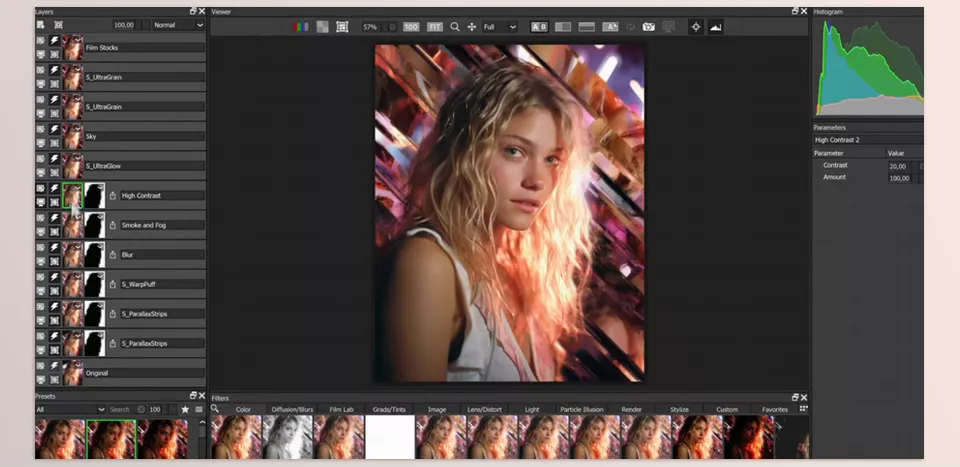Screen dimensions: 960x467
Task: Select the Lens/Distort tab
Action: pos(484,409)
